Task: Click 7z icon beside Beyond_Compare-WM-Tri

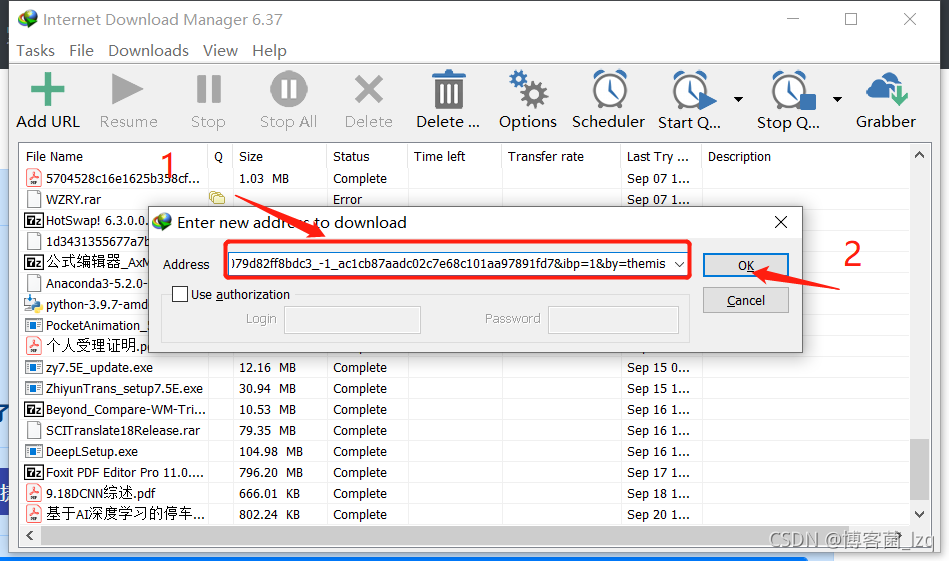Action: pyautogui.click(x=34, y=409)
